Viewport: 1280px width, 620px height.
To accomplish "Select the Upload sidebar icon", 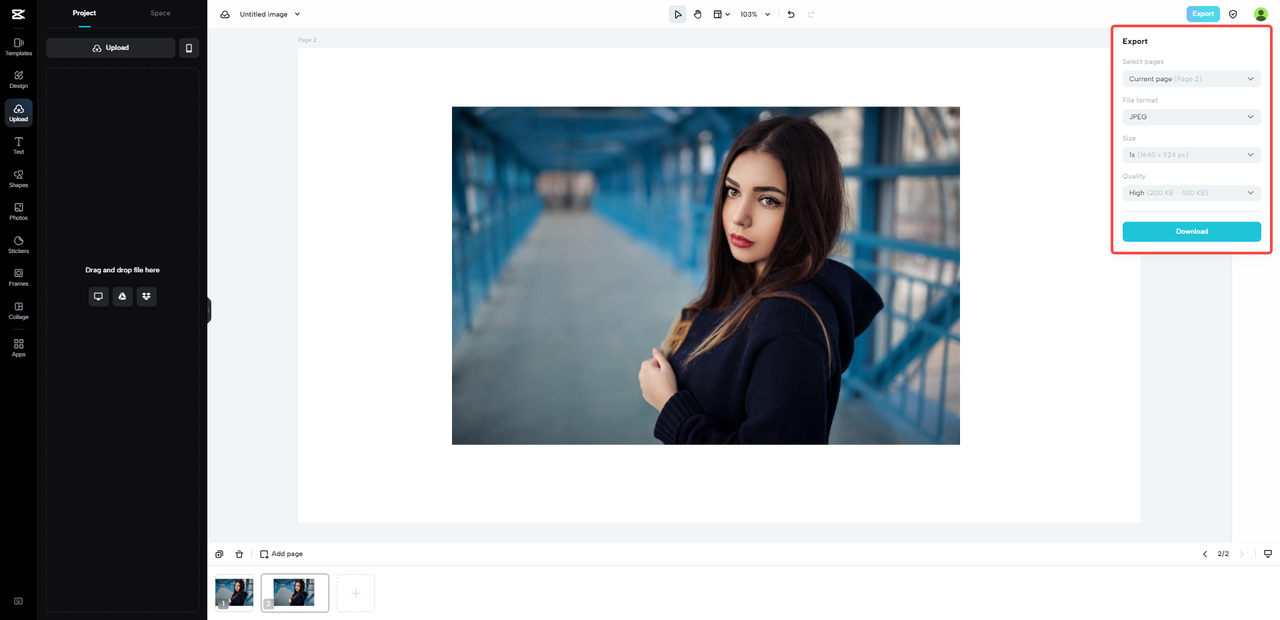I will pyautogui.click(x=18, y=113).
